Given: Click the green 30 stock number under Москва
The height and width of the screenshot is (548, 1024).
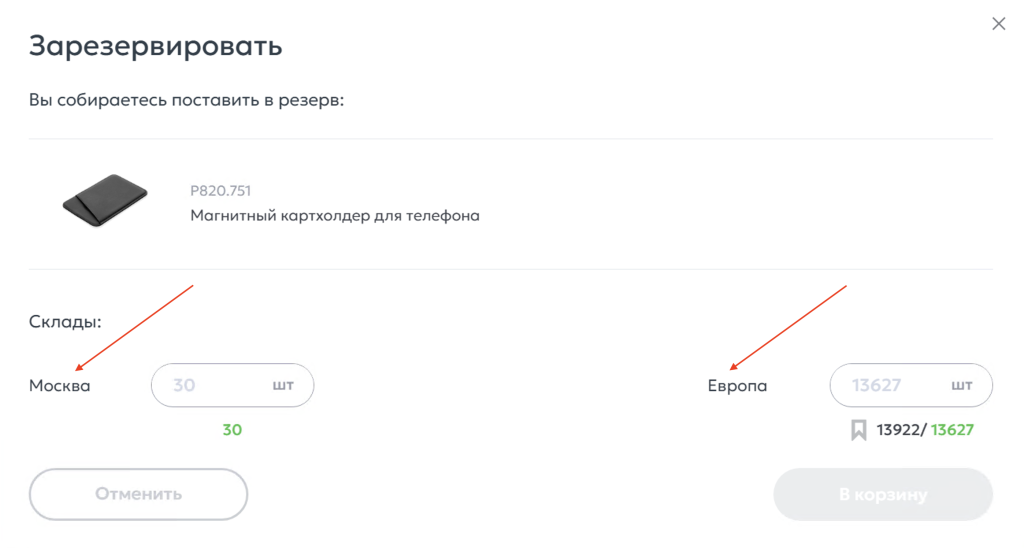Looking at the screenshot, I should [232, 430].
